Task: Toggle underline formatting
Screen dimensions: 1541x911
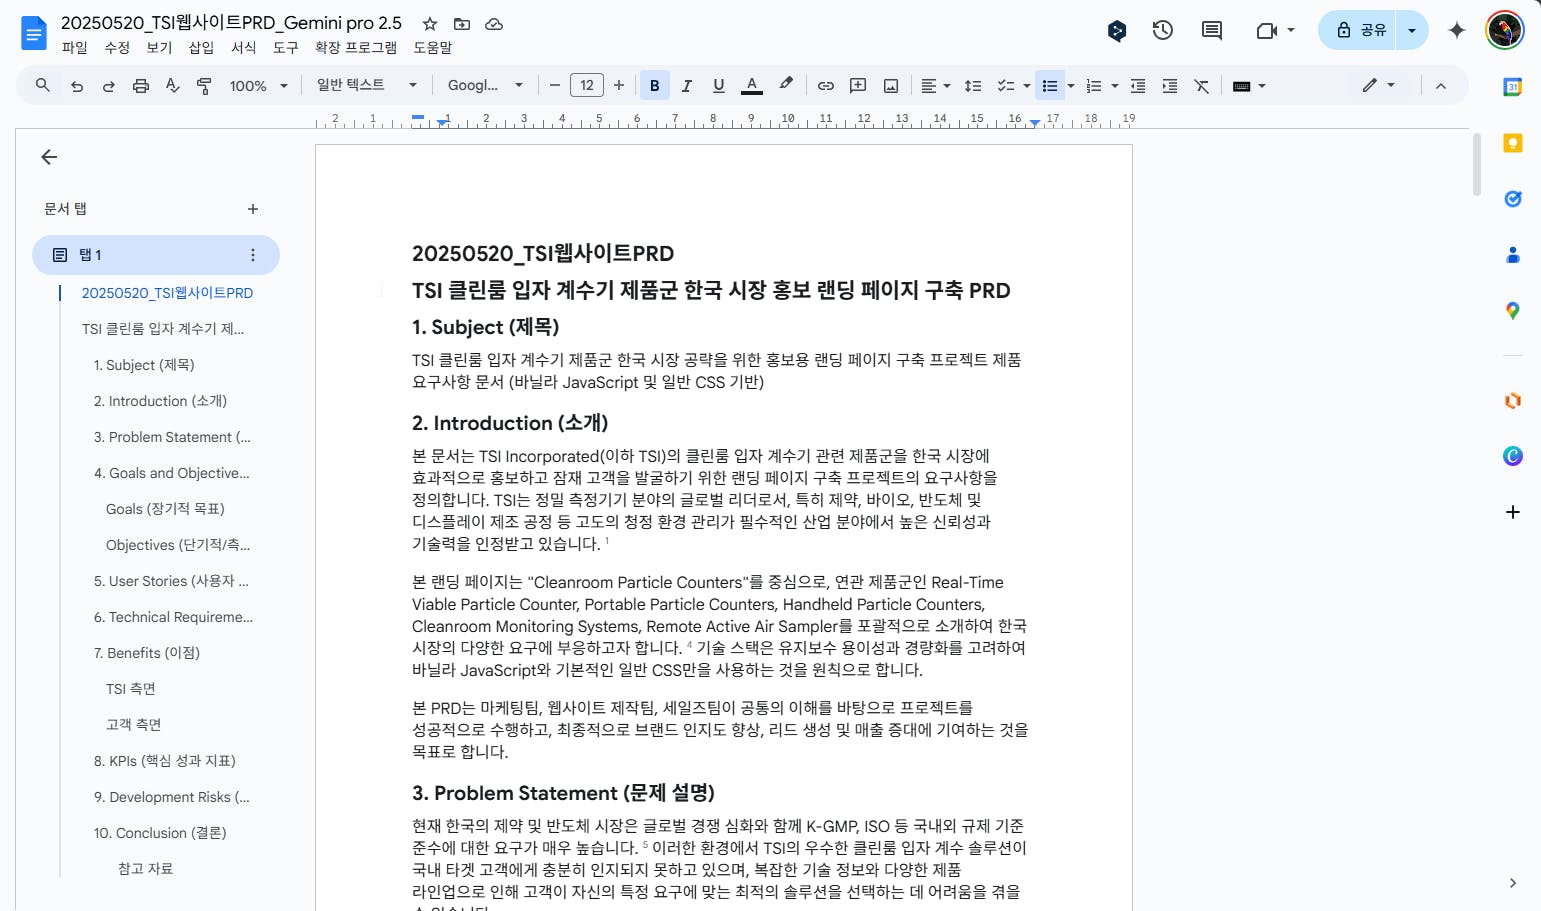Action: (719, 86)
